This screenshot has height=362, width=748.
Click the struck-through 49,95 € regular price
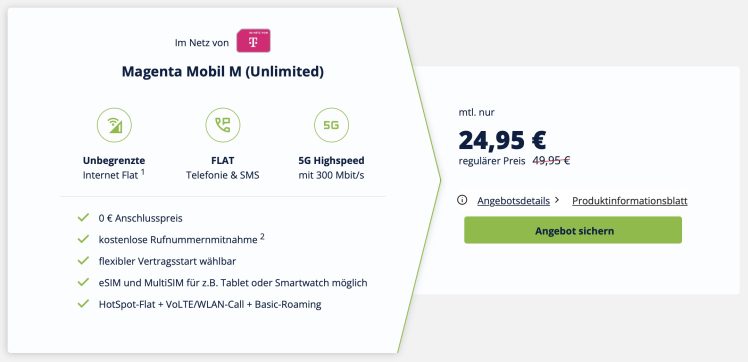[551, 161]
